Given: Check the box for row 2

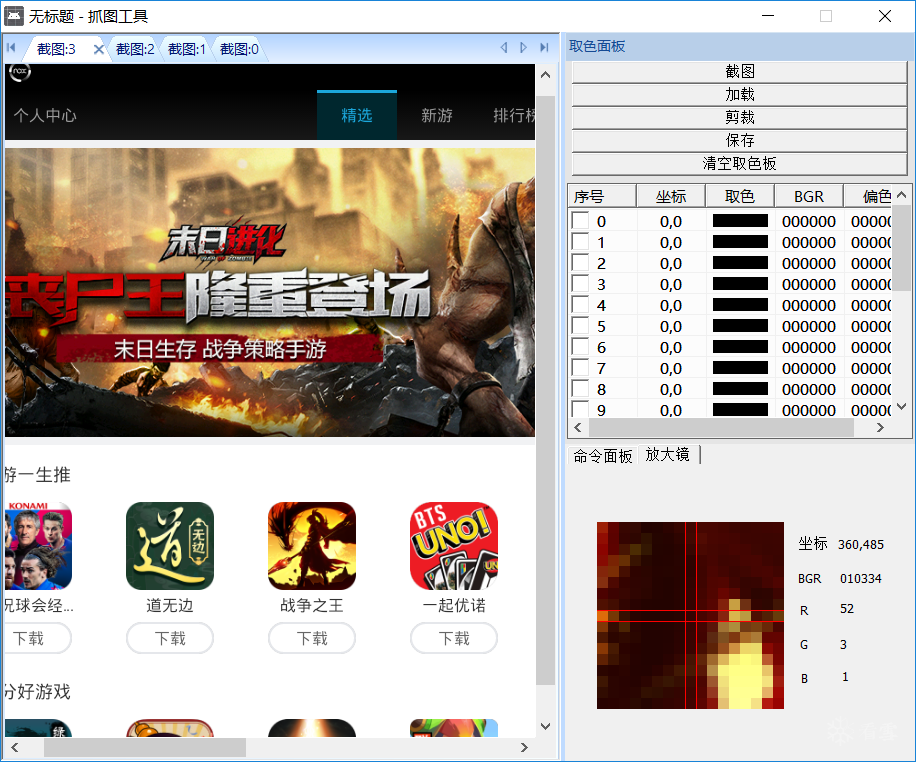Looking at the screenshot, I should (580, 263).
